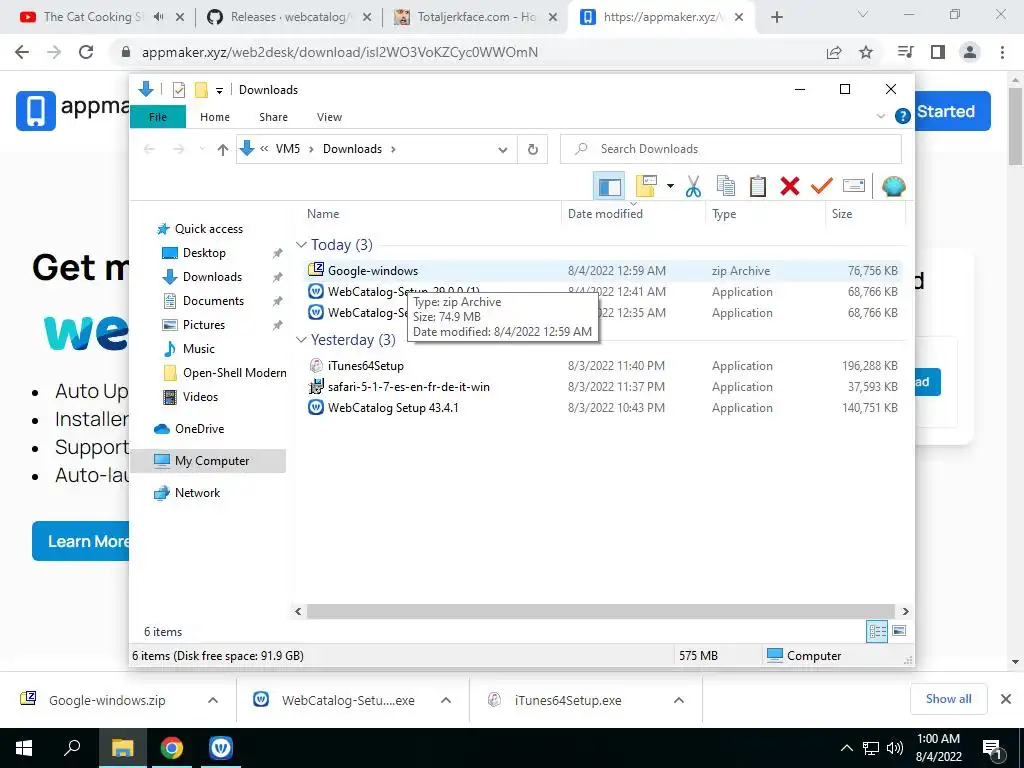Viewport: 1024px width, 768px height.
Task: Click the email envelope toolbar icon
Action: point(854,187)
